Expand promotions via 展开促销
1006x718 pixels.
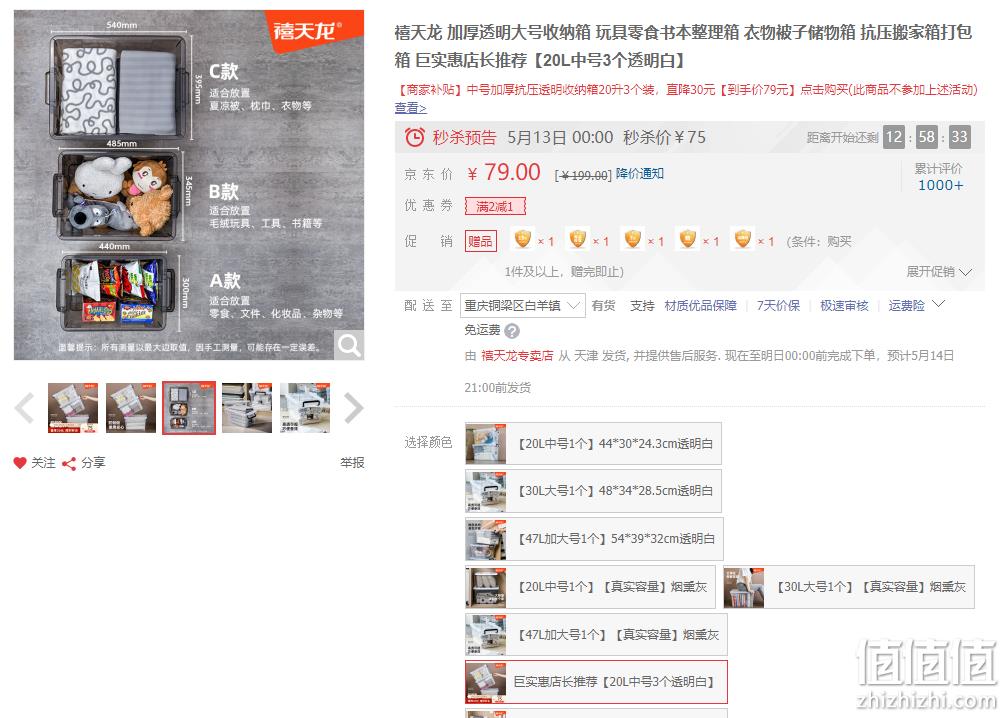[x=939, y=271]
